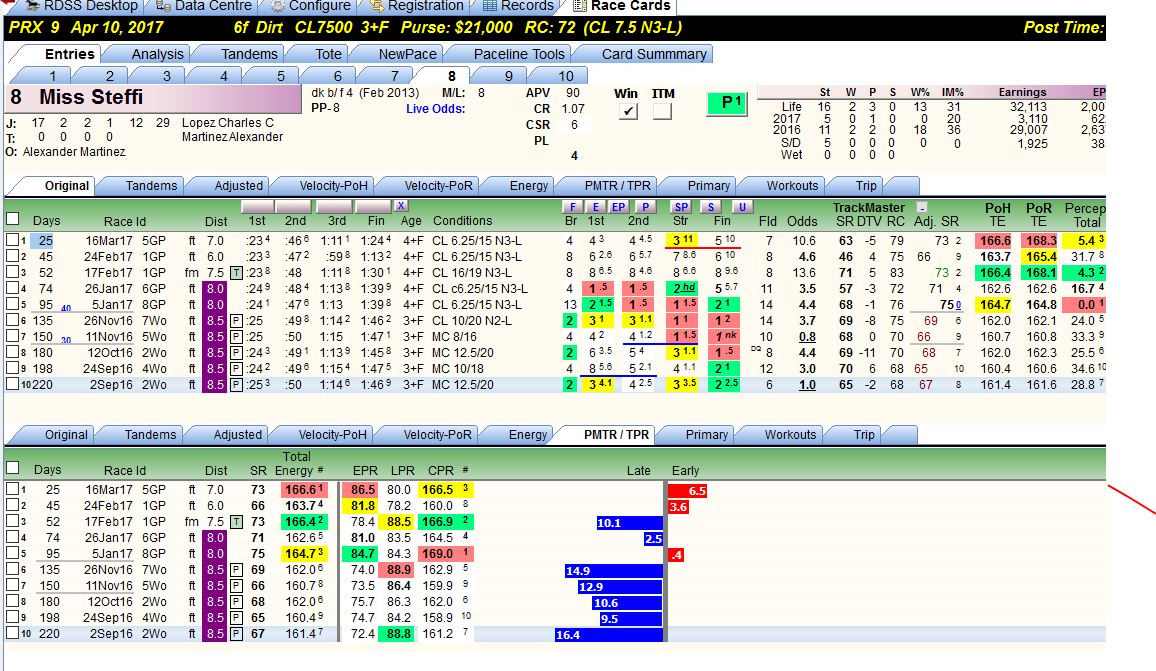Click P icon on lower table 11Nov16 row
The width and height of the screenshot is (1156, 671).
coord(237,585)
